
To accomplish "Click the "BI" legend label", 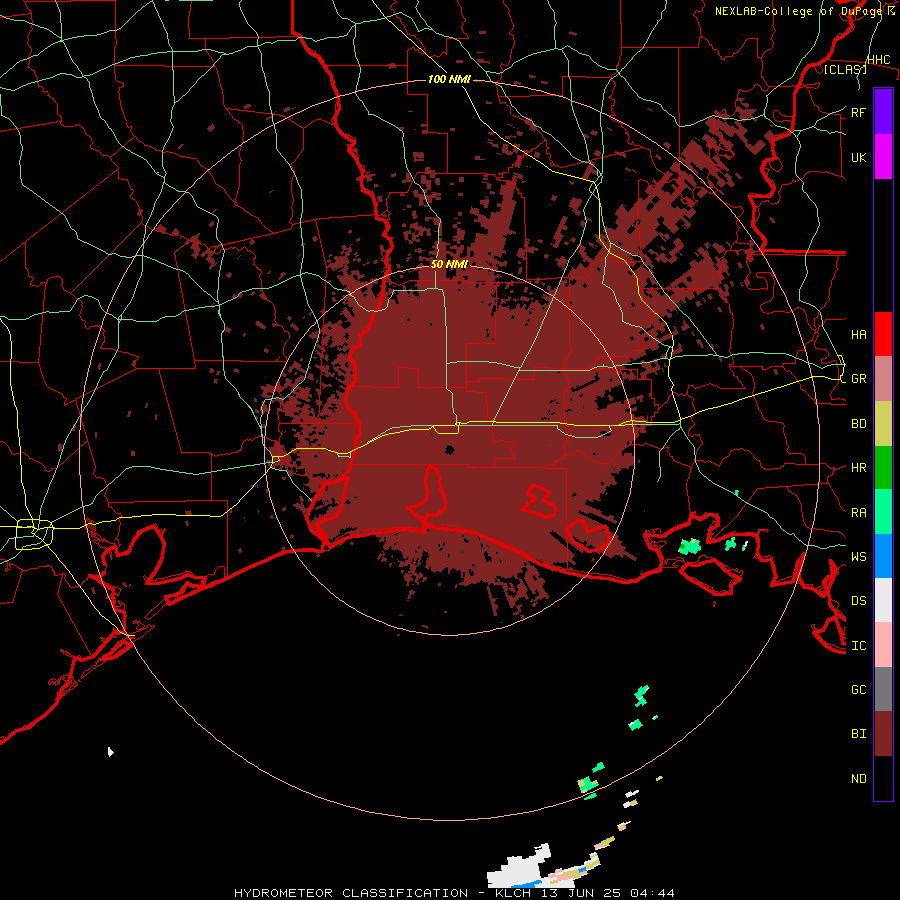I will click(859, 734).
